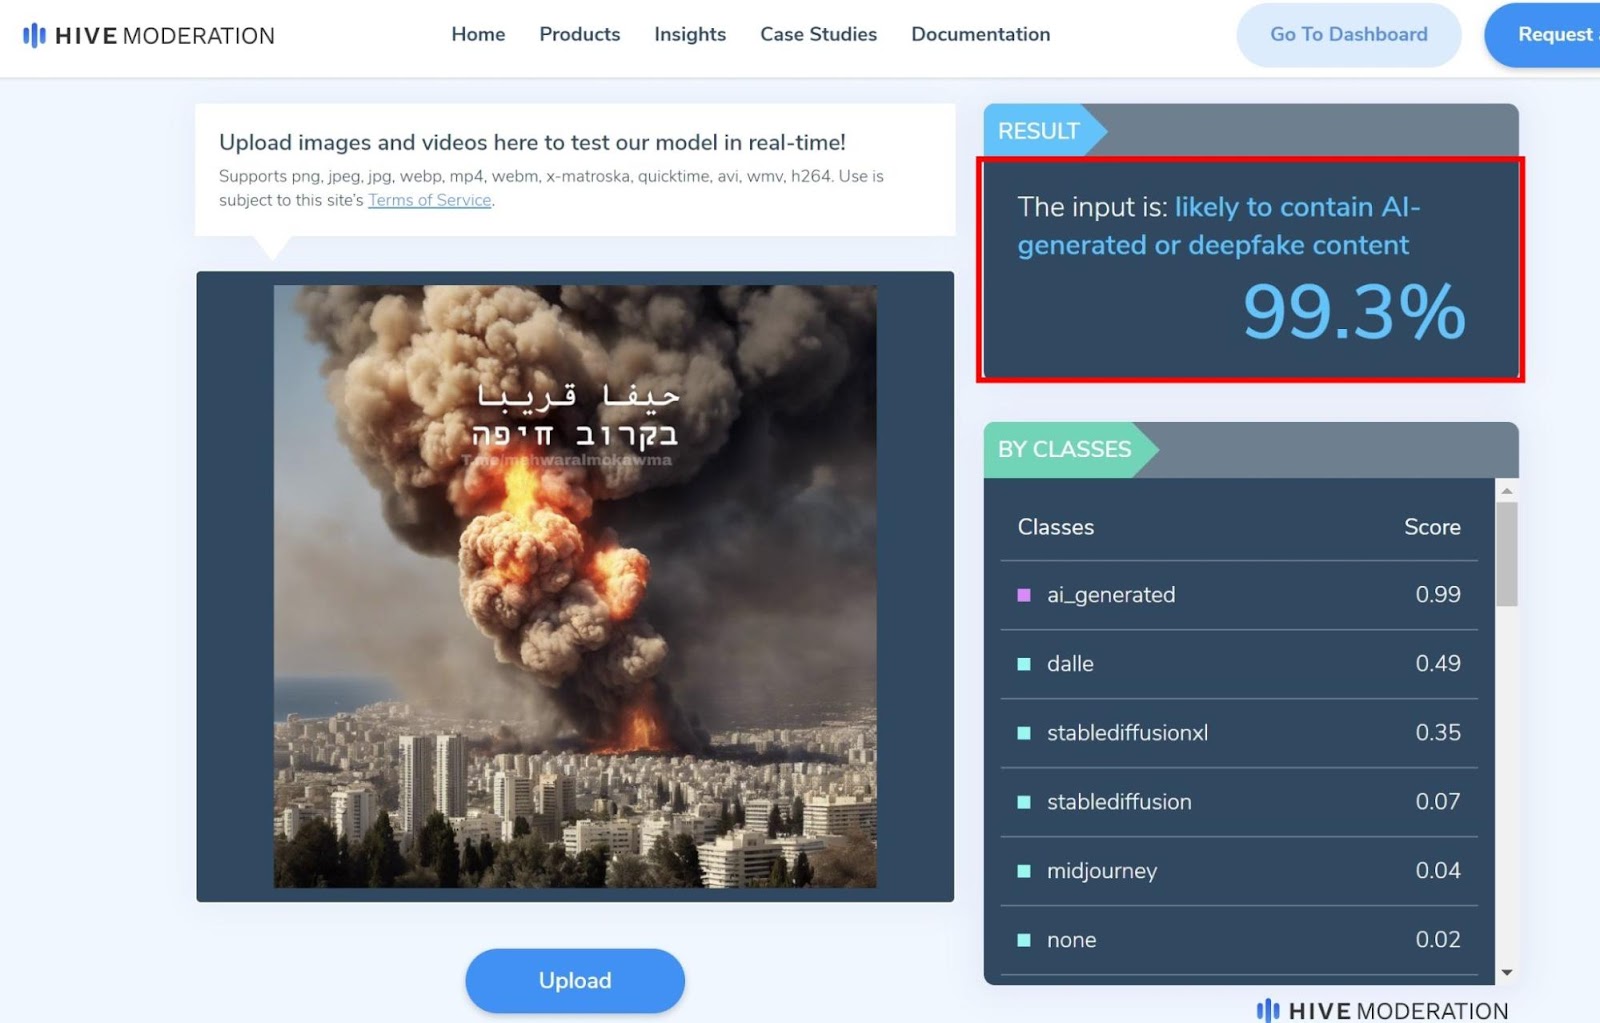Screen dimensions: 1600x1023
Task: Click the stablediffusionxl class square icon
Action: click(1023, 733)
